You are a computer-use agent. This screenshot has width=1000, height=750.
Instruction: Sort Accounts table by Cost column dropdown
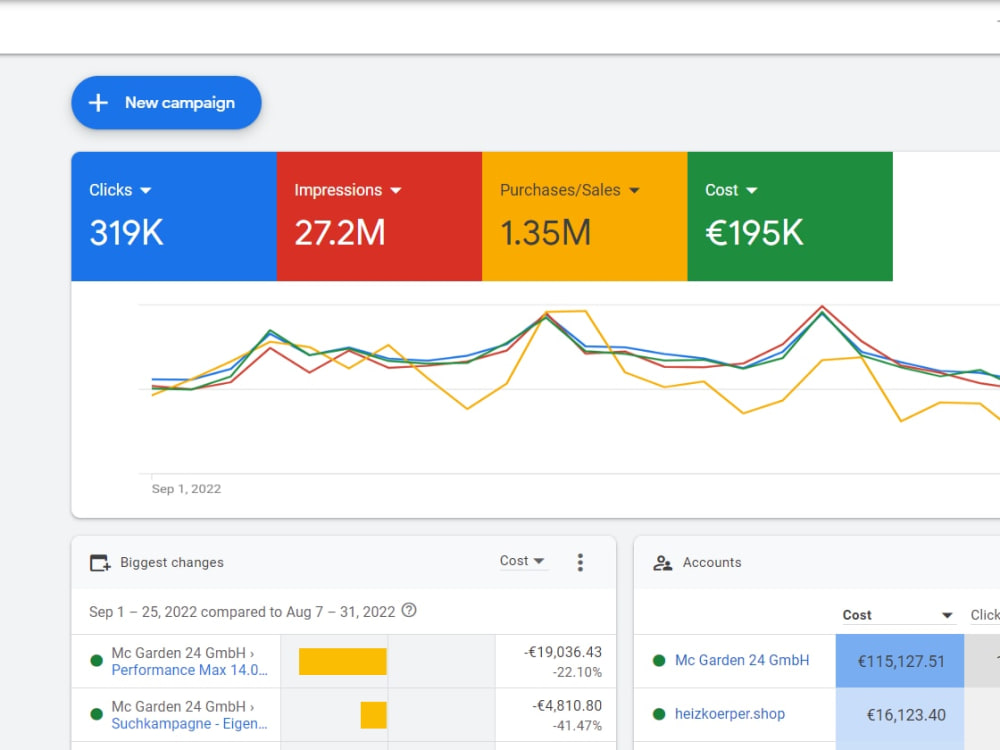point(898,615)
